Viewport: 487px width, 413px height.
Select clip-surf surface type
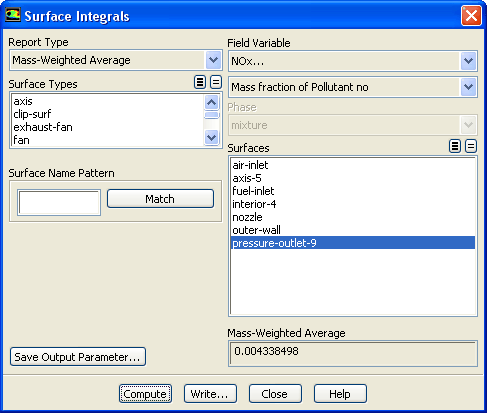point(32,114)
